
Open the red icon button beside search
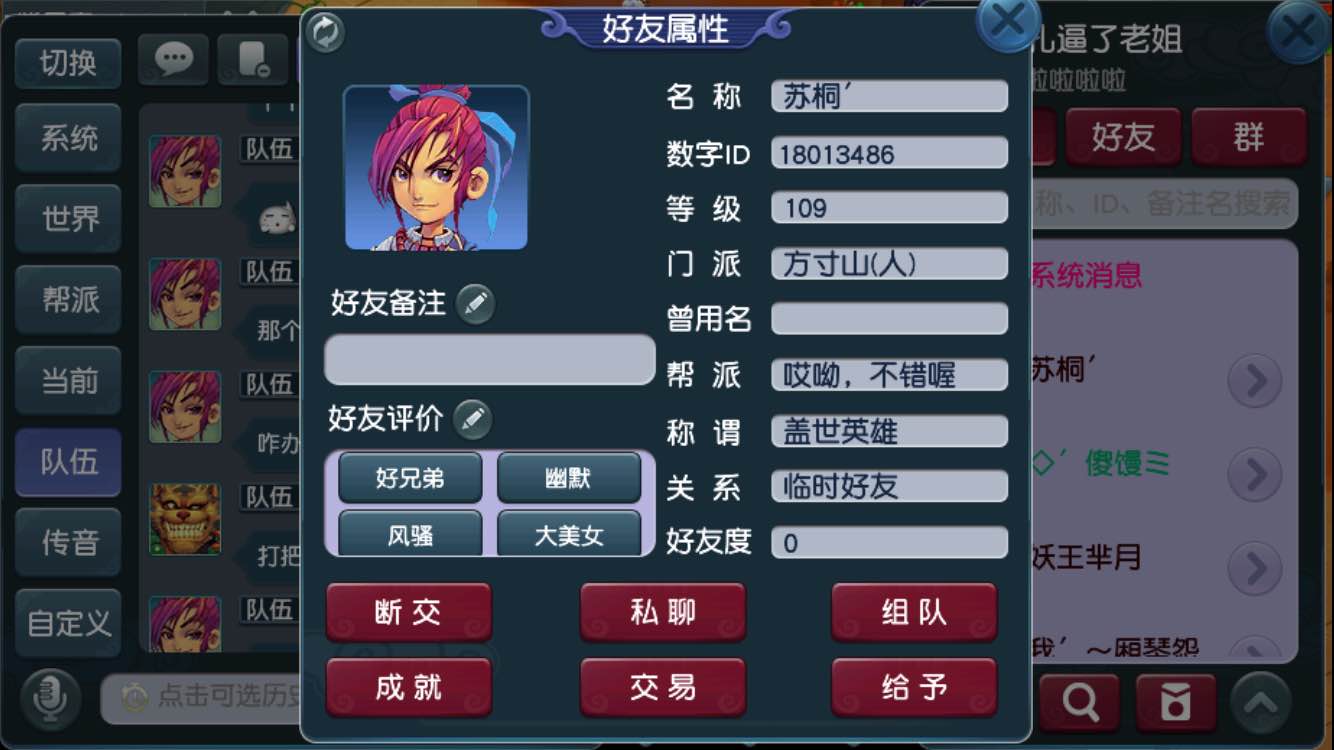pyautogui.click(x=1176, y=702)
